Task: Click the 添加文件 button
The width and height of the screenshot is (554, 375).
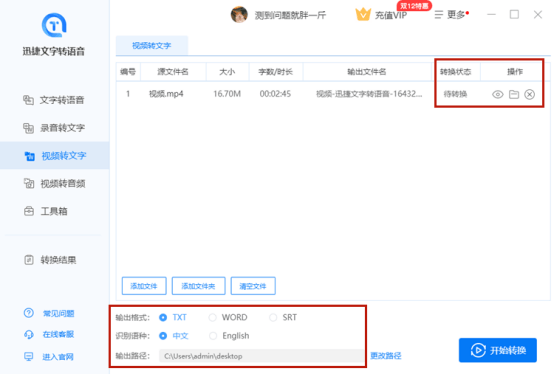Action: (144, 286)
